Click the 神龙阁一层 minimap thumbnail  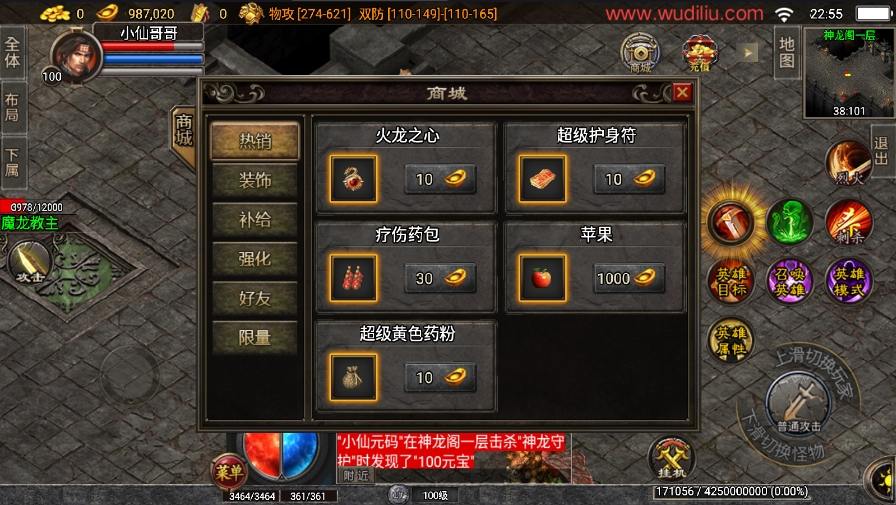(849, 73)
